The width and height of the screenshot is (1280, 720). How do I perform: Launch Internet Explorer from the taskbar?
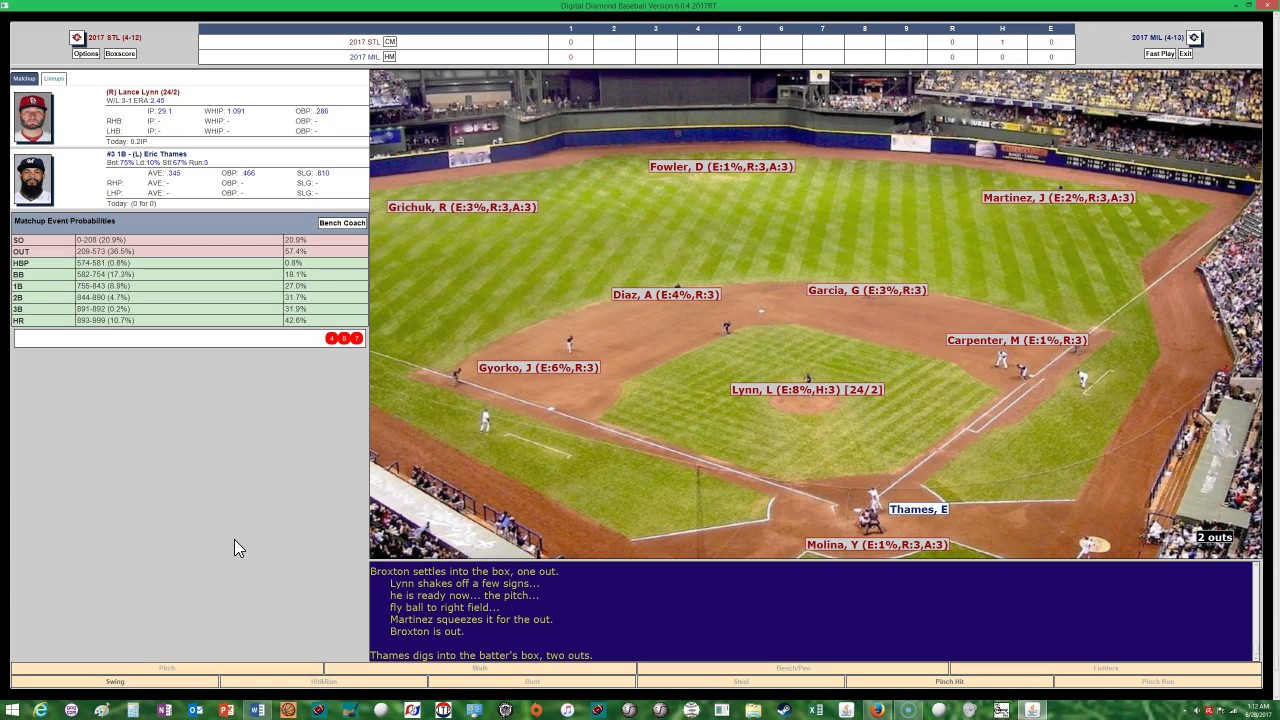tap(40, 710)
